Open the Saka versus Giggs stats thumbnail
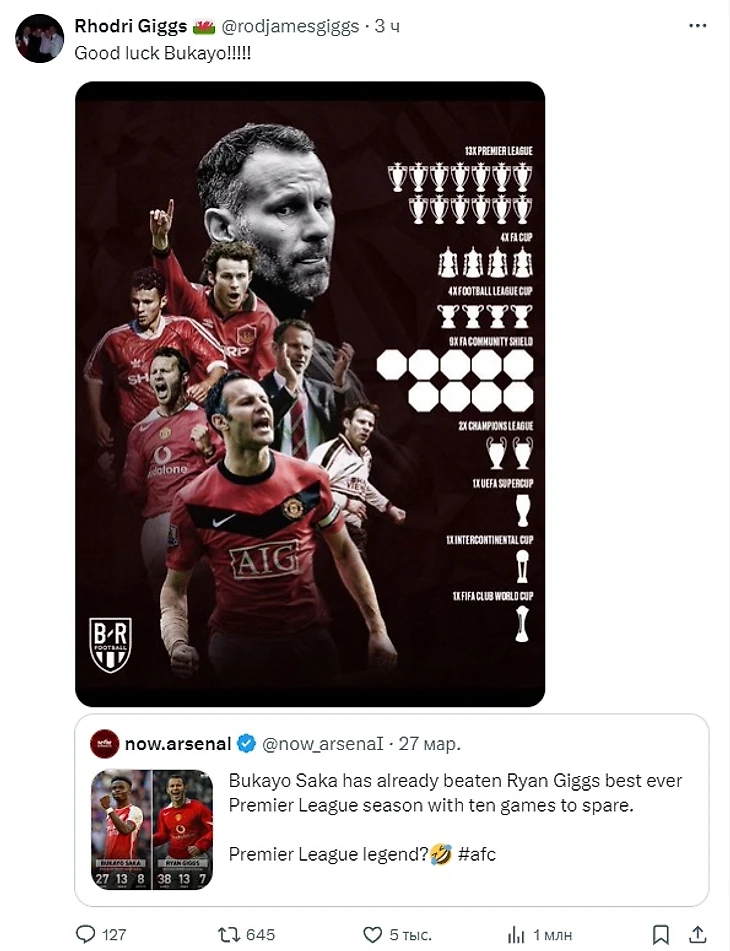The width and height of the screenshot is (730, 951). click(x=152, y=830)
